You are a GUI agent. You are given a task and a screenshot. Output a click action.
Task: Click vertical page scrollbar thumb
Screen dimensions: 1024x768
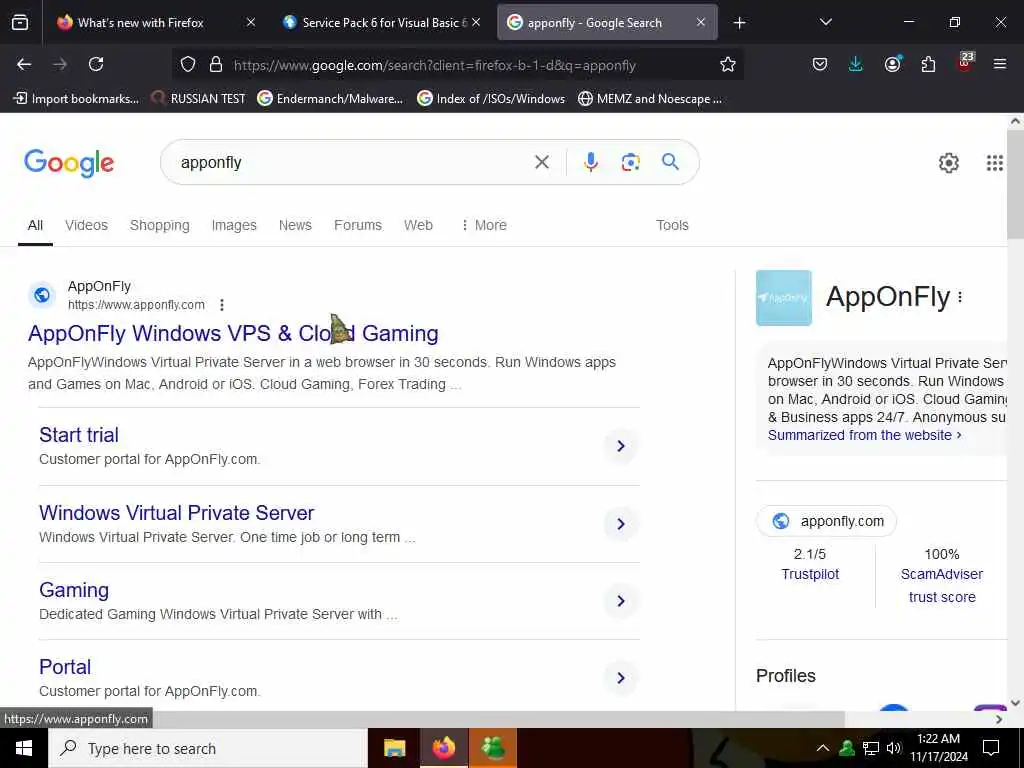[x=1015, y=185]
